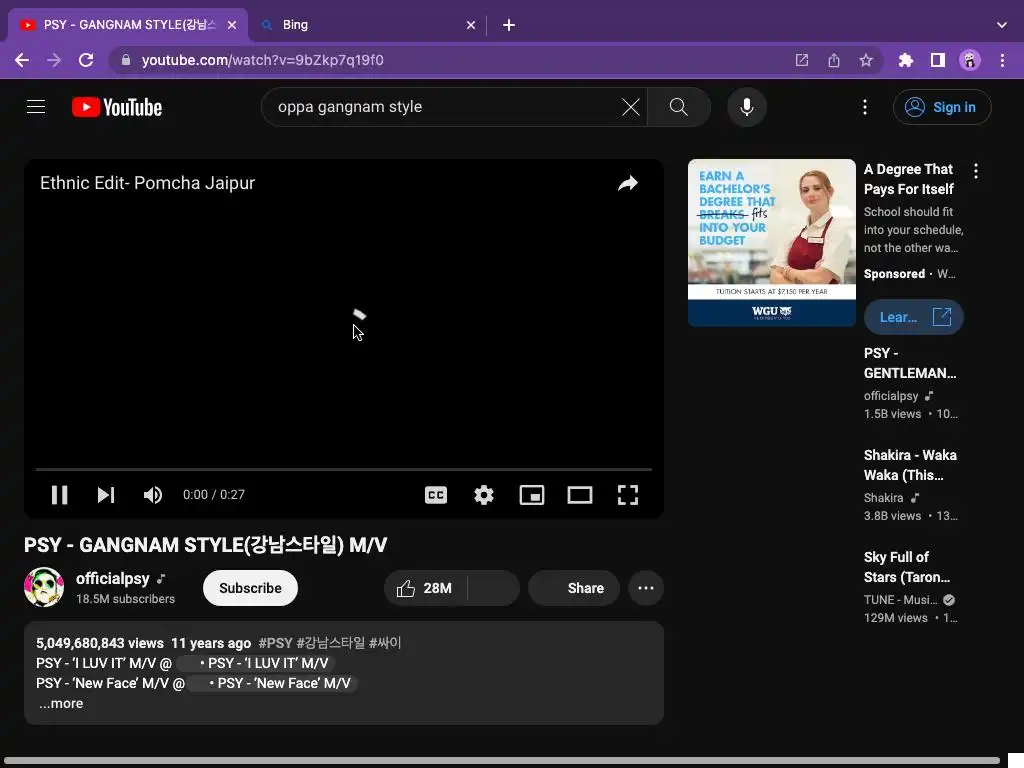This screenshot has width=1024, height=768.
Task: Pause the video with the pause button
Action: pyautogui.click(x=59, y=495)
